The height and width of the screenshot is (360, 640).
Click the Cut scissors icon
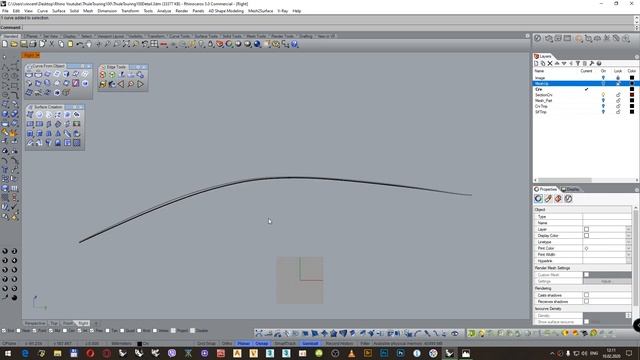click(52, 44)
